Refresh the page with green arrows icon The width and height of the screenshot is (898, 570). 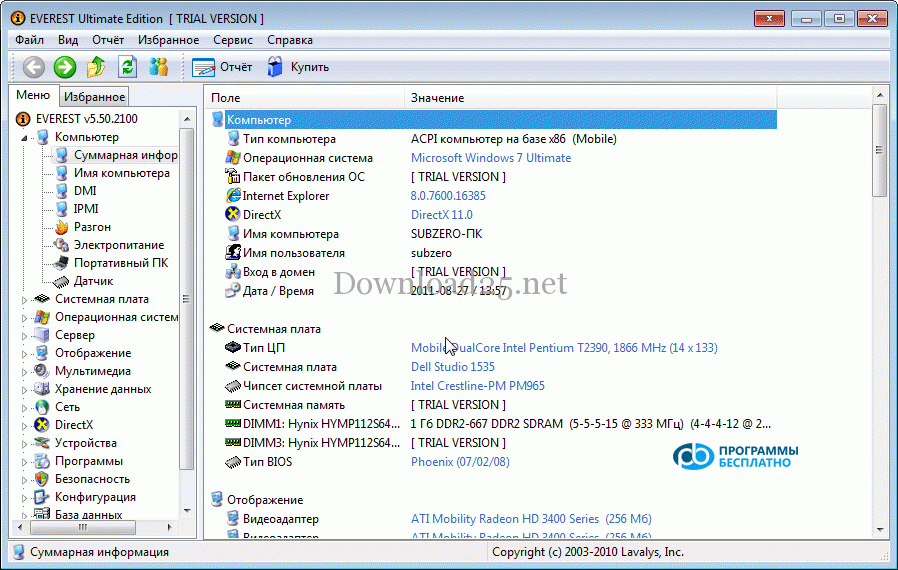tap(127, 67)
